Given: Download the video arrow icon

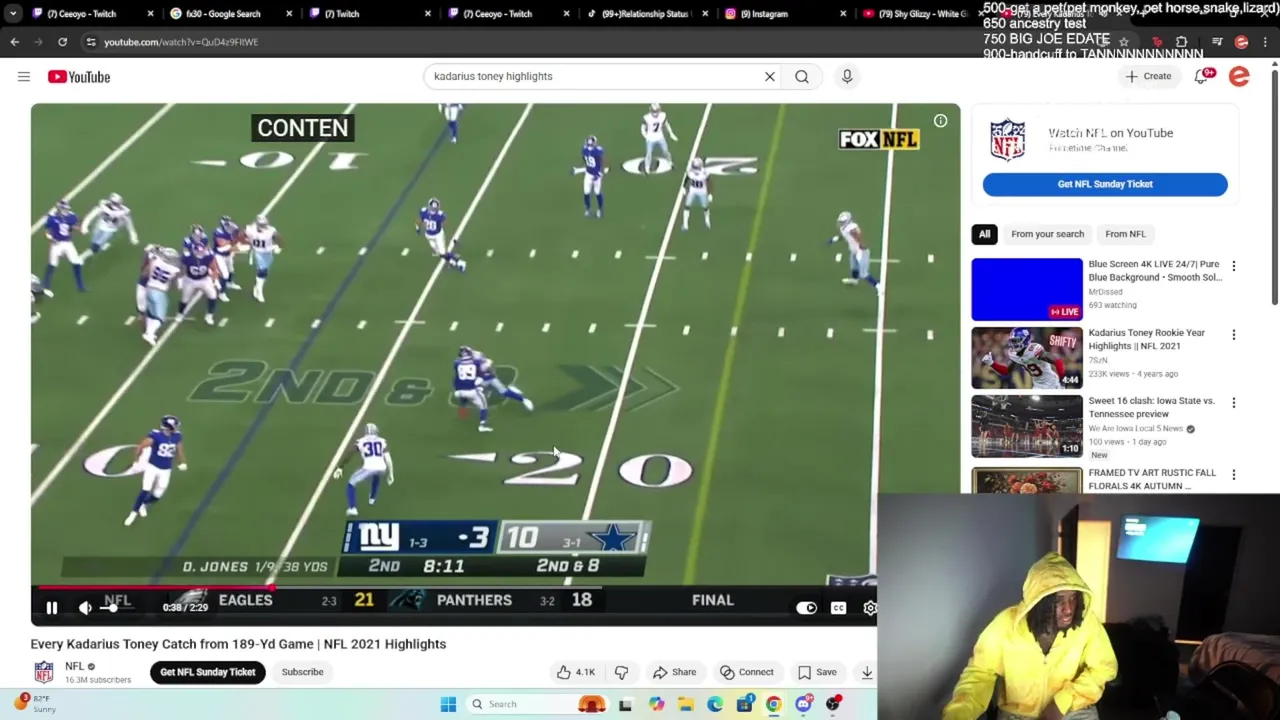Looking at the screenshot, I should [x=866, y=672].
